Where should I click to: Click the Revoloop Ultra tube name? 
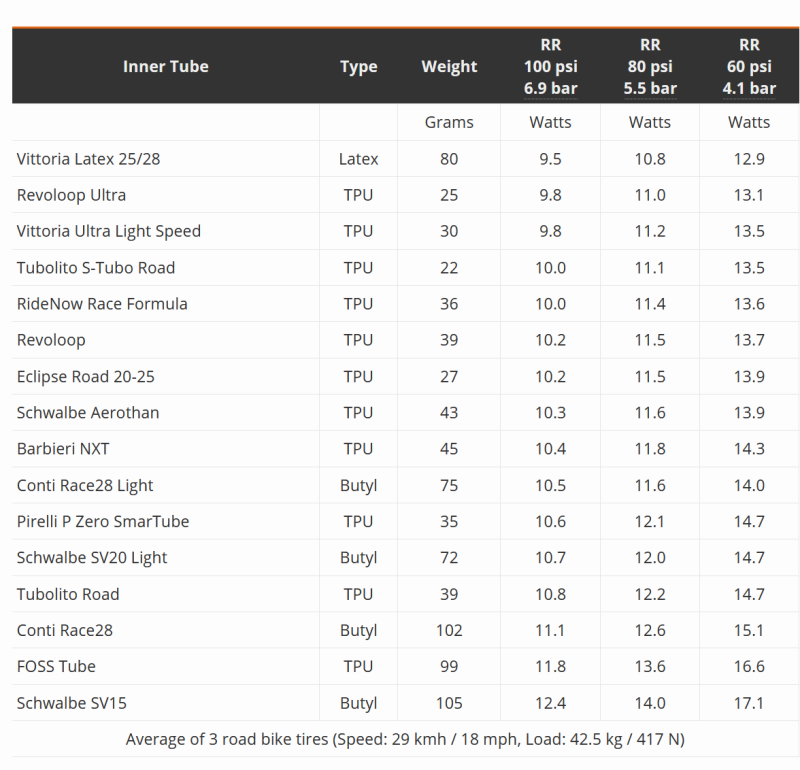71,195
